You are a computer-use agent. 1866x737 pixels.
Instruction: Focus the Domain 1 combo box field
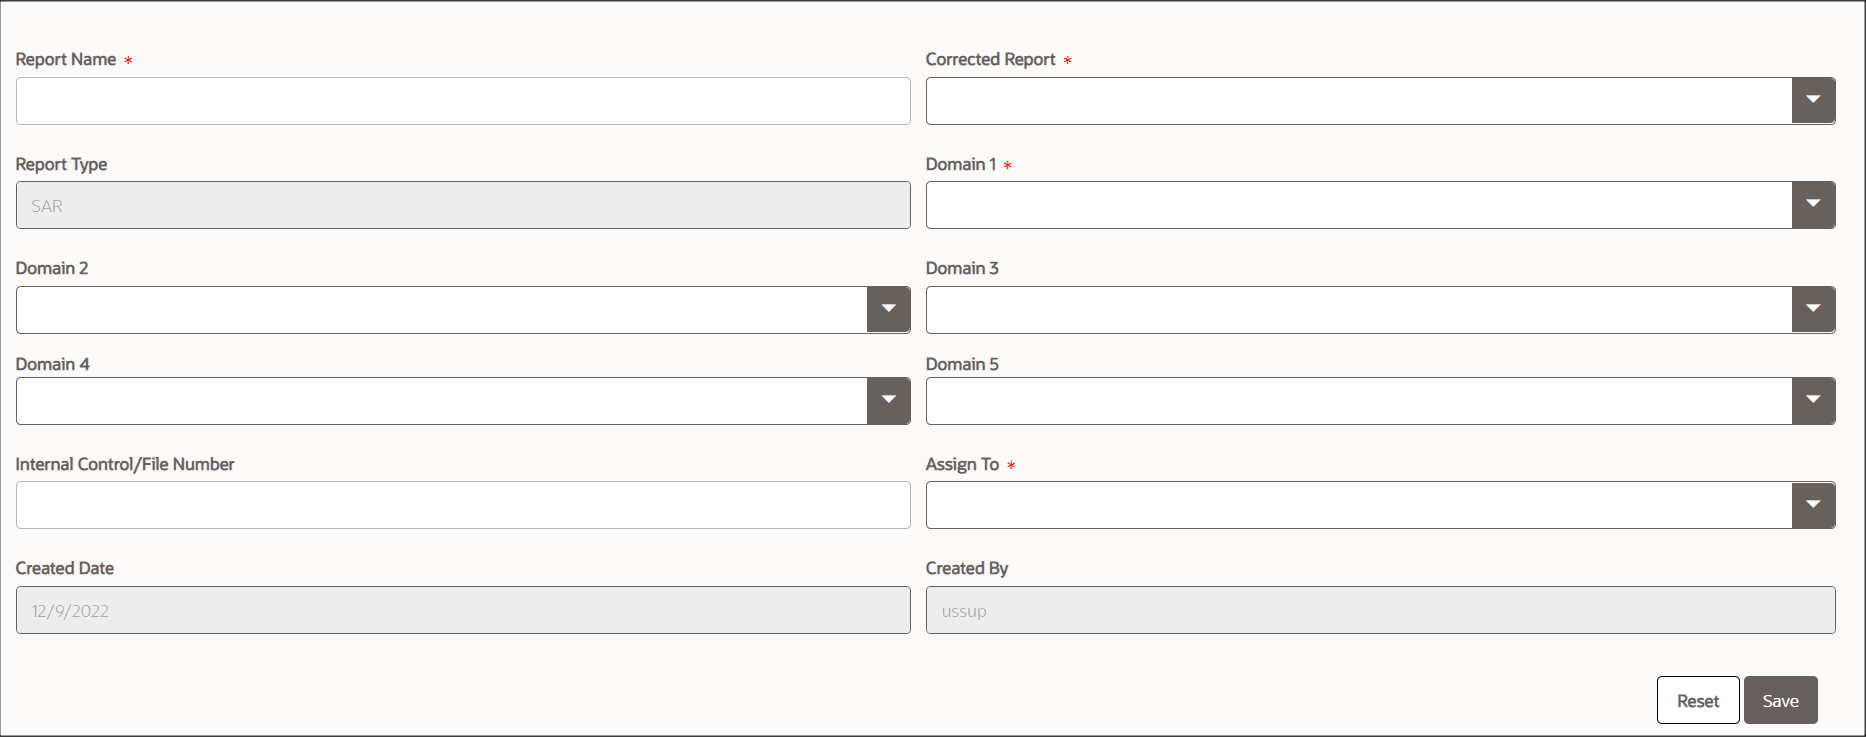pyautogui.click(x=1358, y=205)
